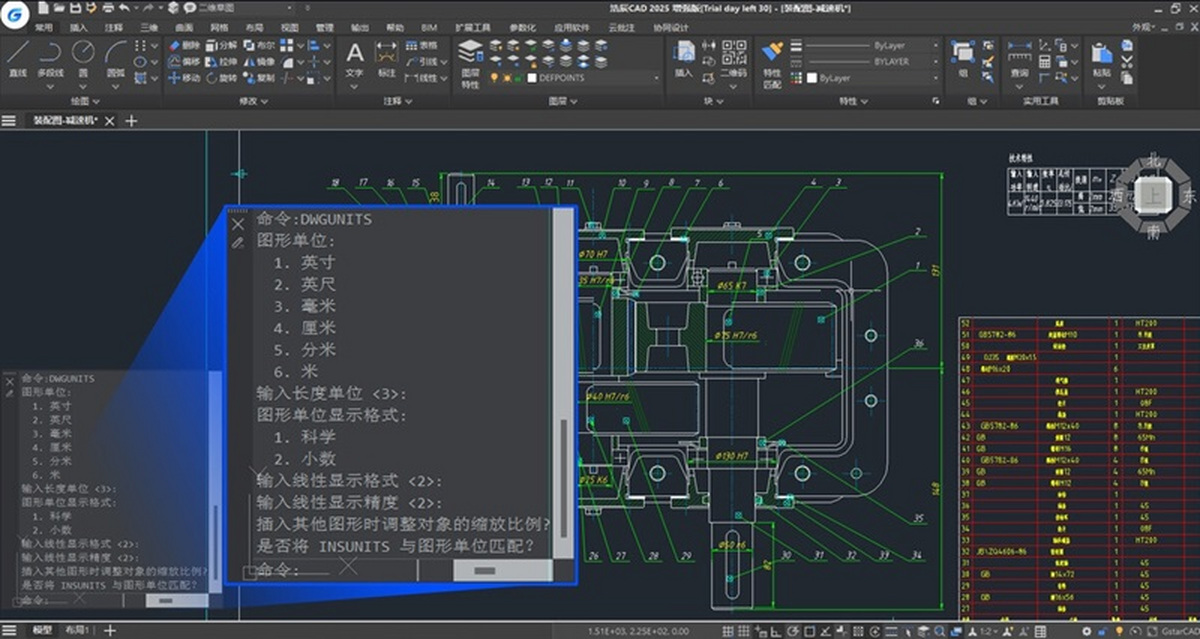Select the Erase (删除) tool
Viewport: 1200px width, 639px height.
click(x=185, y=45)
